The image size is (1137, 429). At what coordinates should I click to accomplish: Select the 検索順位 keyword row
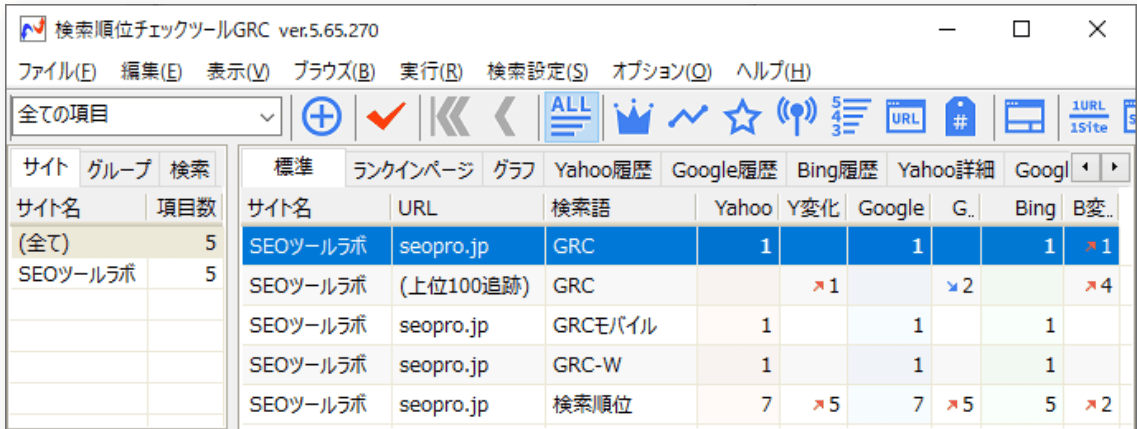[x=591, y=405]
